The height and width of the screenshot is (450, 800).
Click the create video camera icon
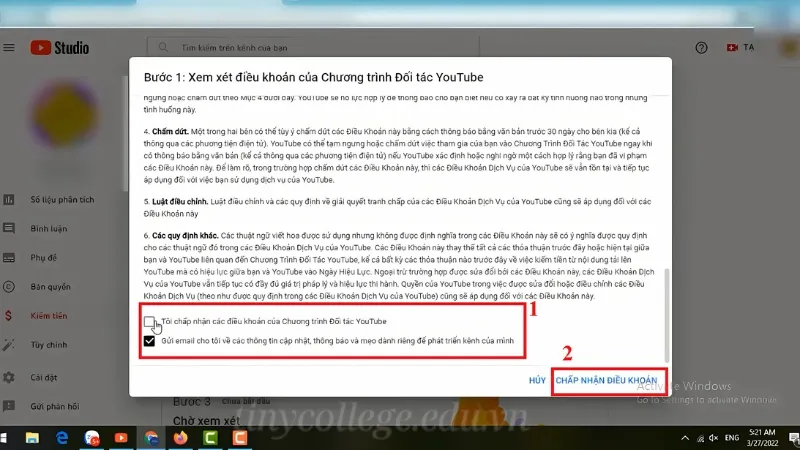coord(732,47)
